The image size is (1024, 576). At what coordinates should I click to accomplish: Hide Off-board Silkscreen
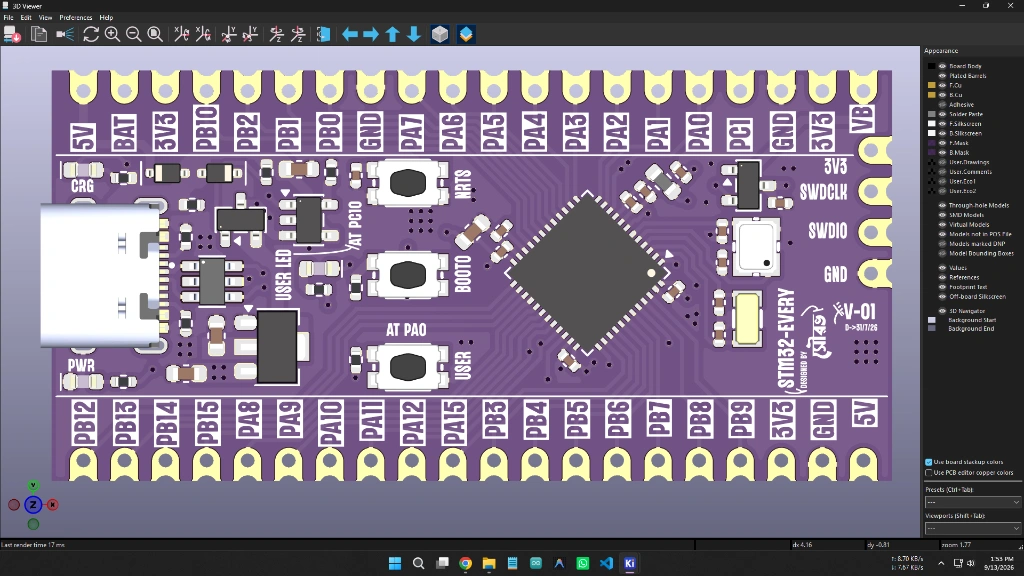pos(942,296)
